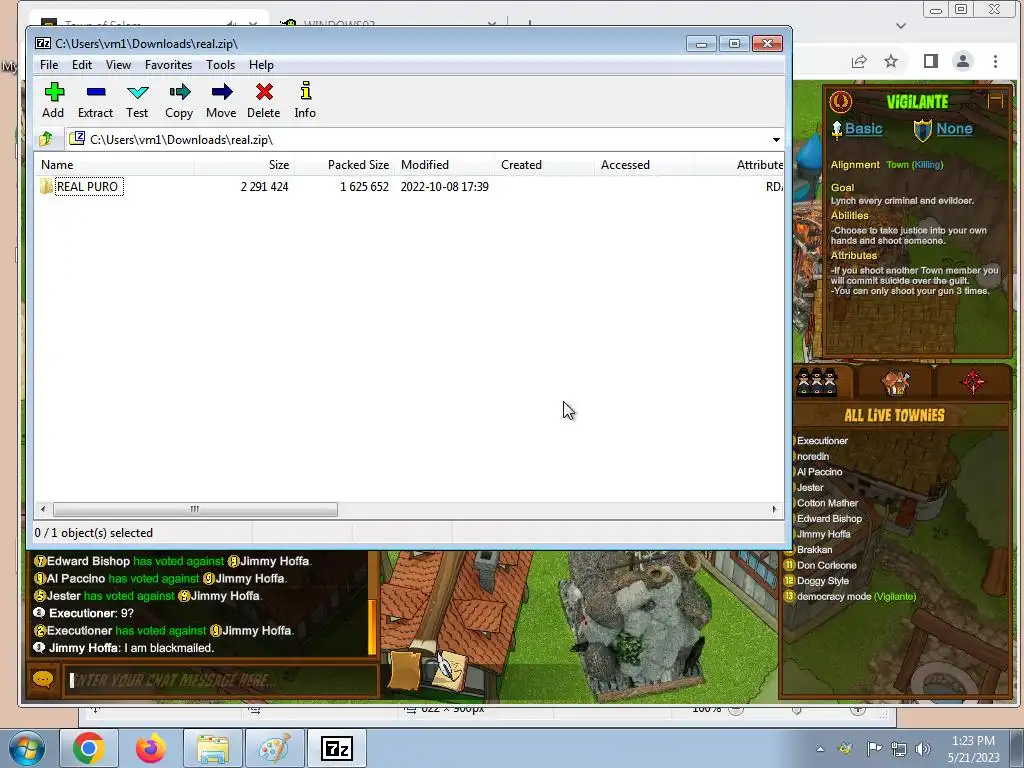Open the View menu

(118, 65)
